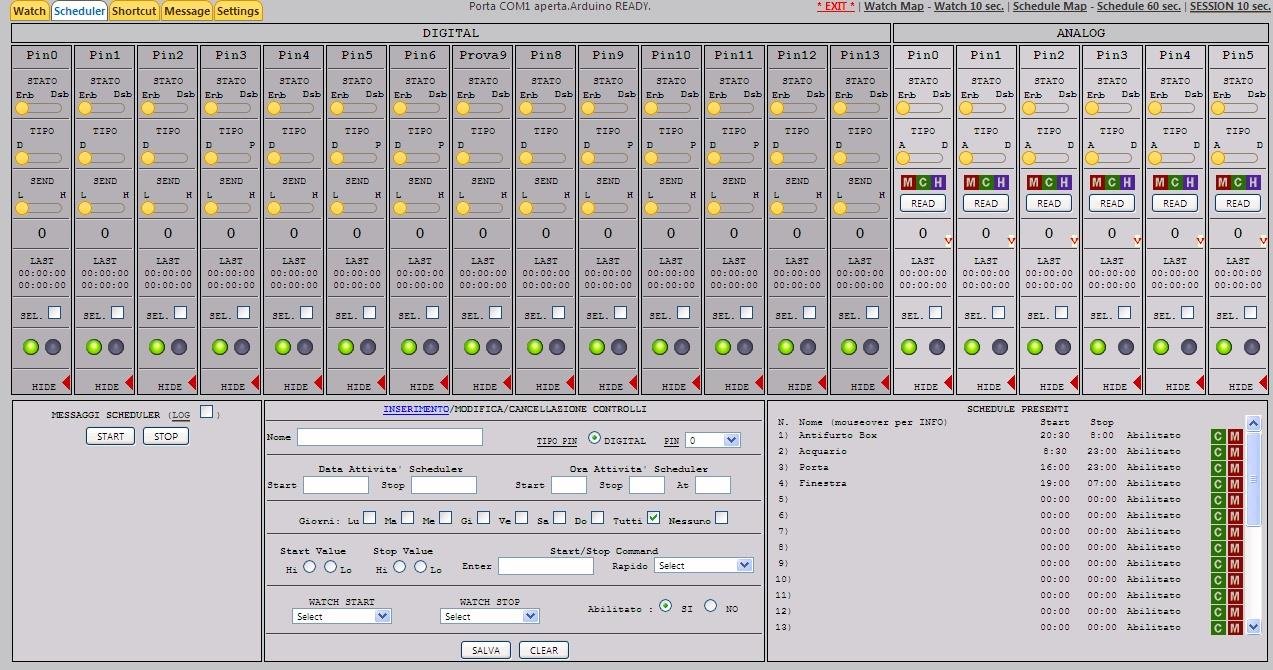Click the red M icon beside Acquario
Viewport: 1273px width, 670px height.
tap(1234, 452)
